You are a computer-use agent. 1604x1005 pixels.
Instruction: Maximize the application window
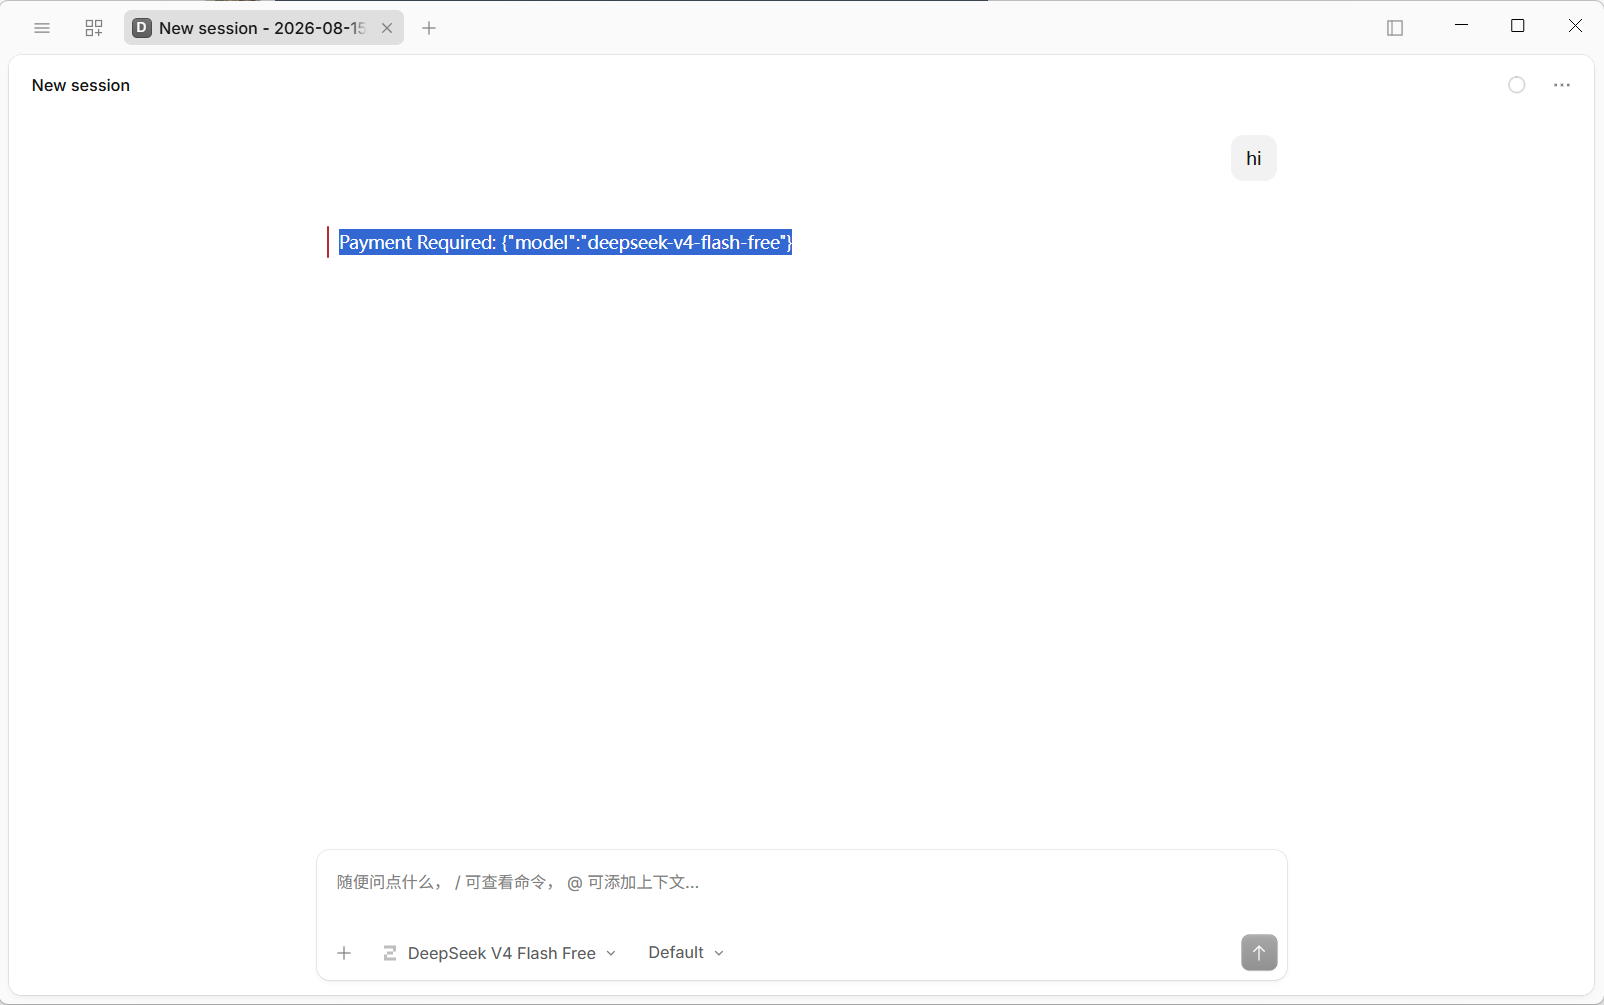coord(1518,26)
